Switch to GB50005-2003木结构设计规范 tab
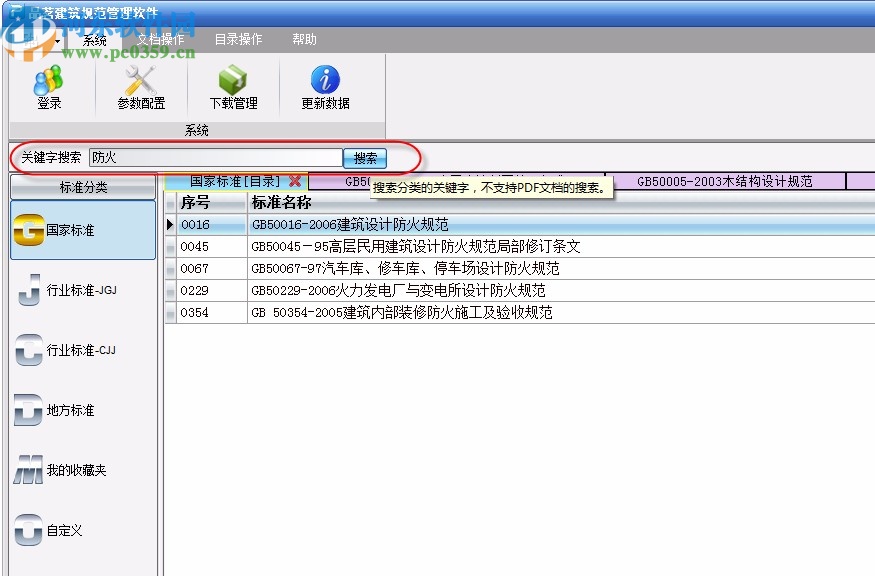875x576 pixels. pos(725,181)
